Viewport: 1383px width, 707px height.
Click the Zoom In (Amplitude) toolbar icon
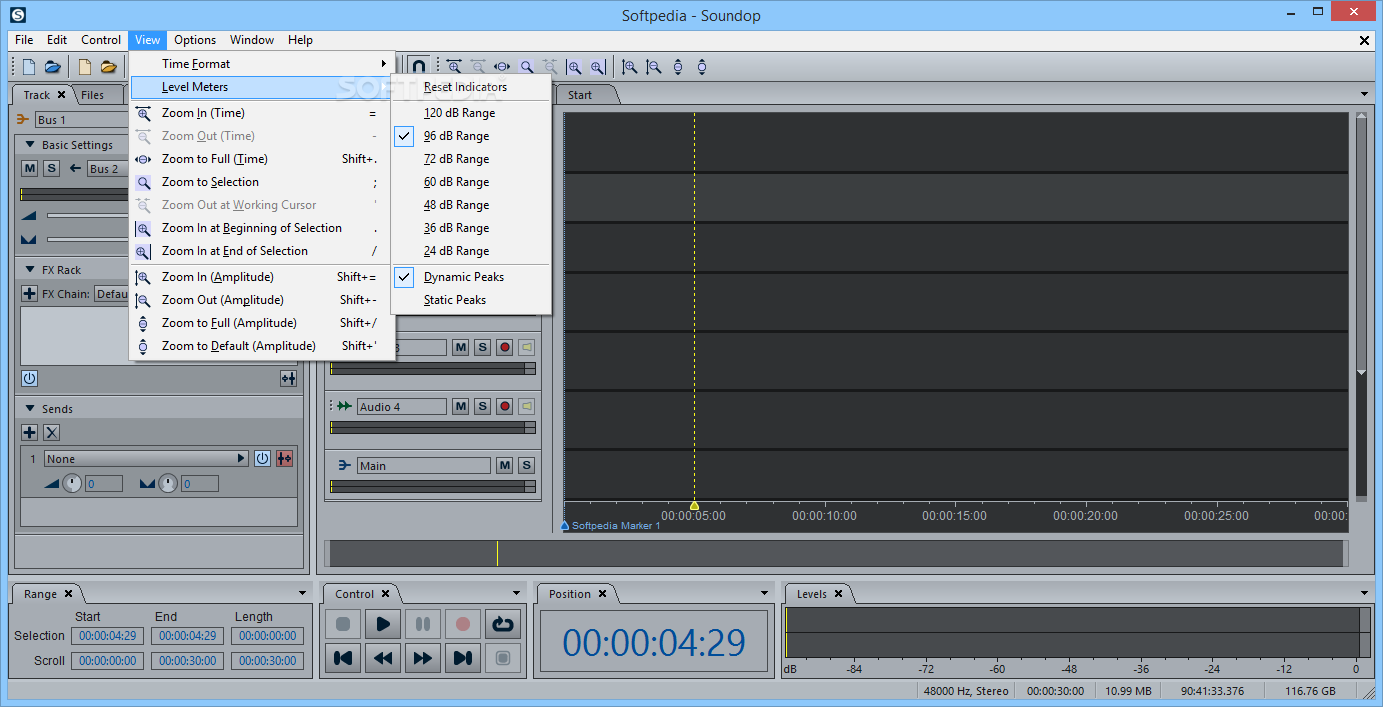[x=630, y=67]
